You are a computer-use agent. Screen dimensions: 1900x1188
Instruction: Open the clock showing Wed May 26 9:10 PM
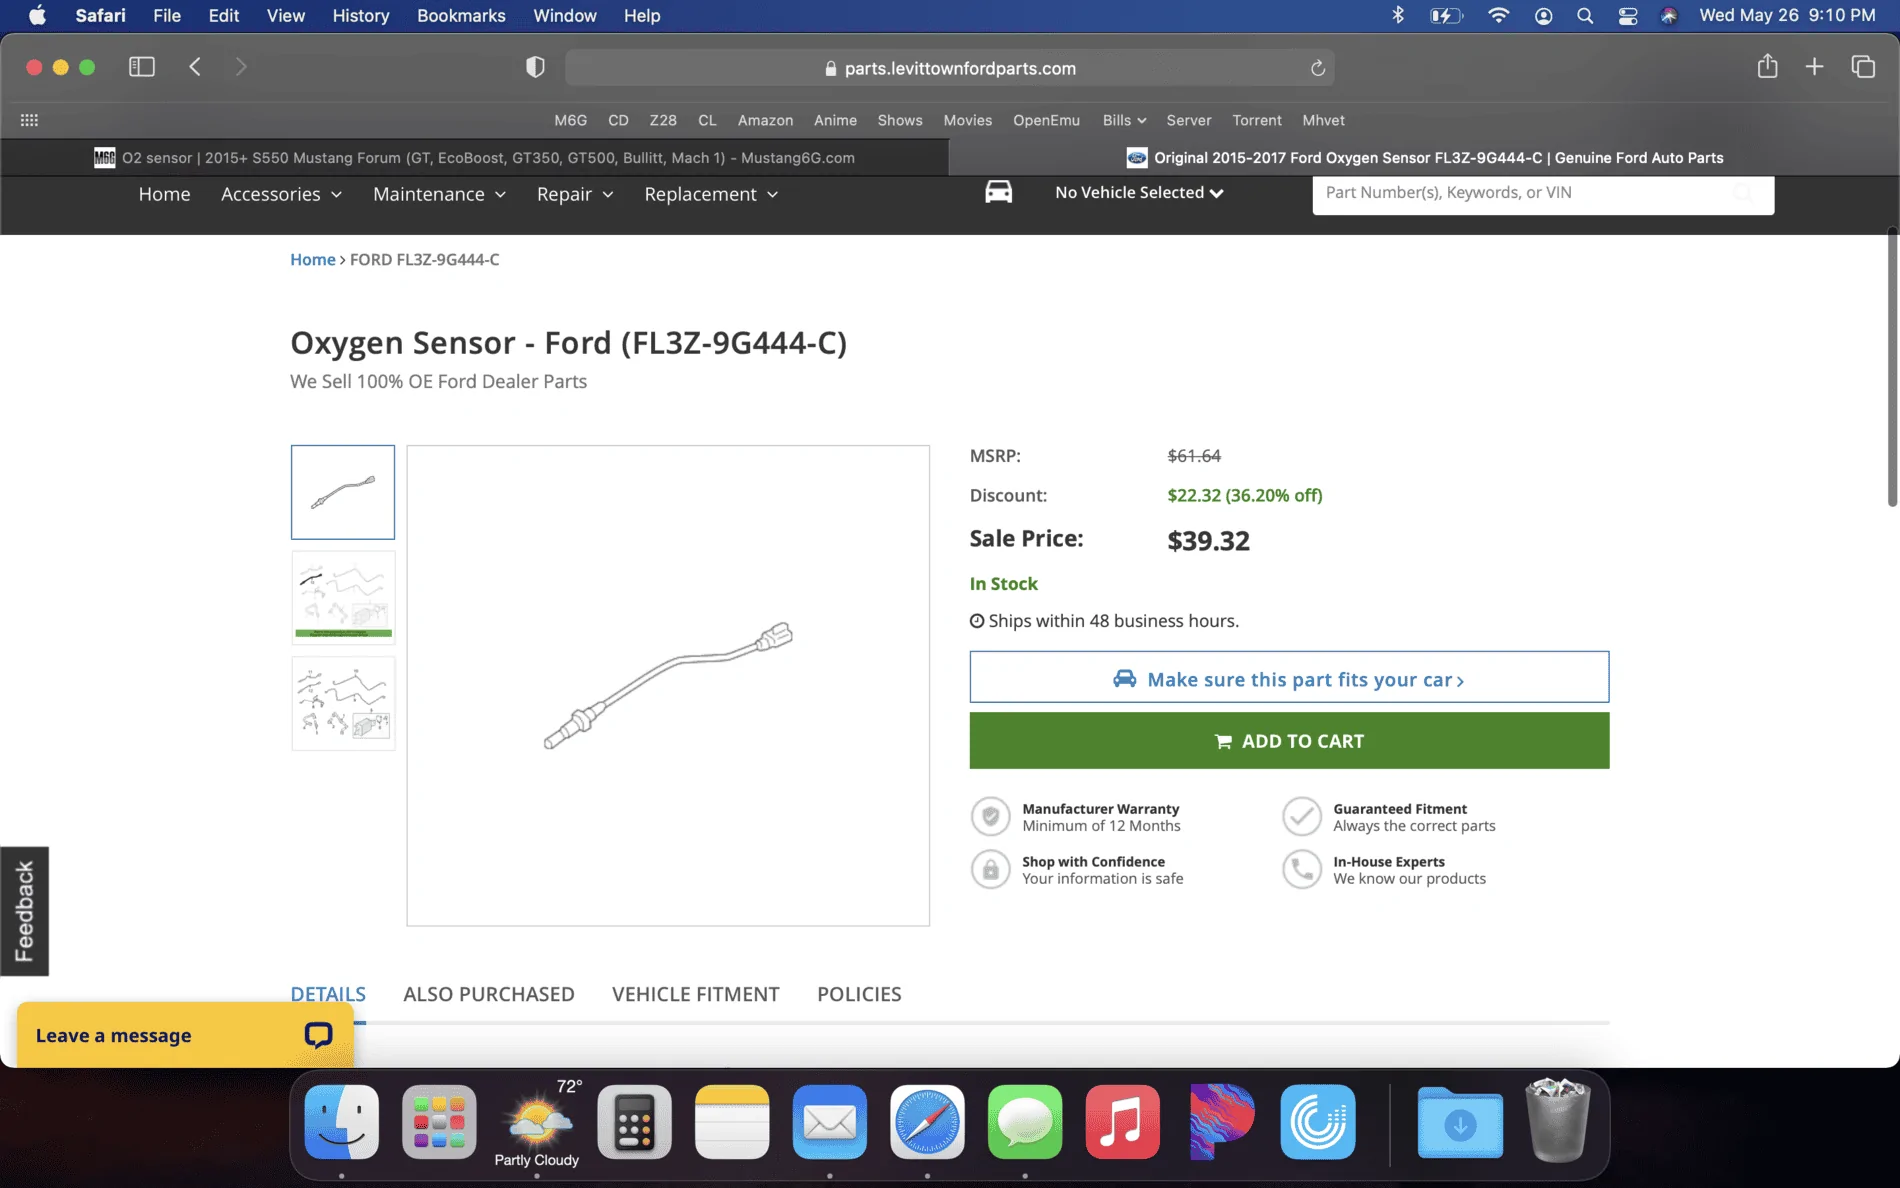coord(1787,16)
